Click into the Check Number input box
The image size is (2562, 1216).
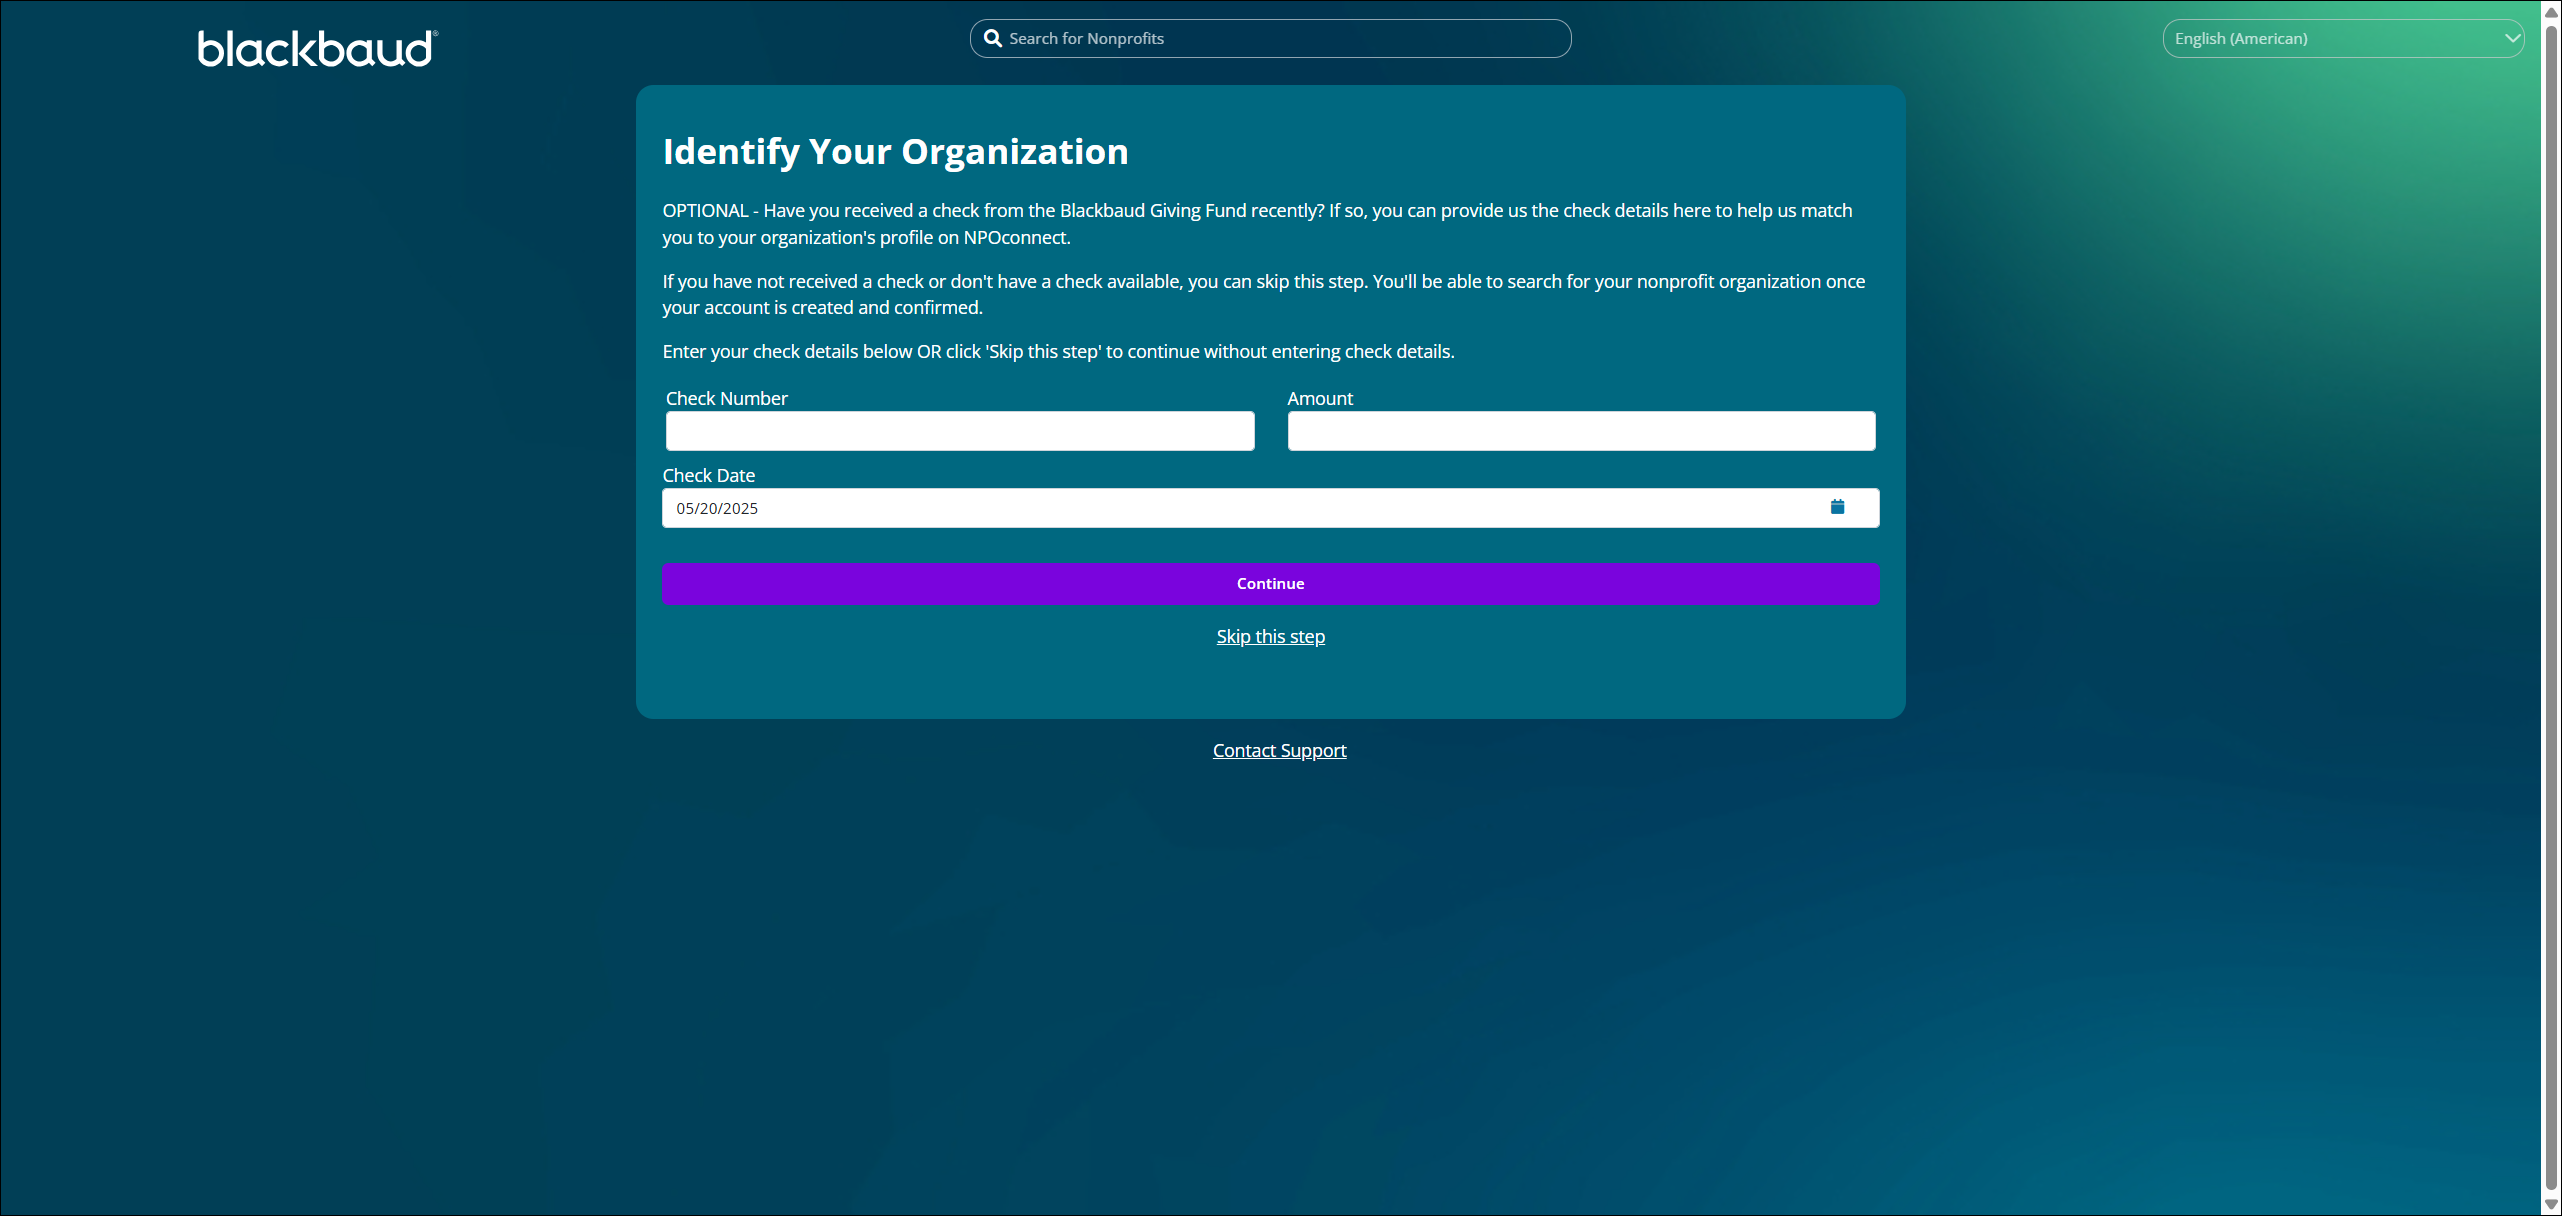point(959,431)
